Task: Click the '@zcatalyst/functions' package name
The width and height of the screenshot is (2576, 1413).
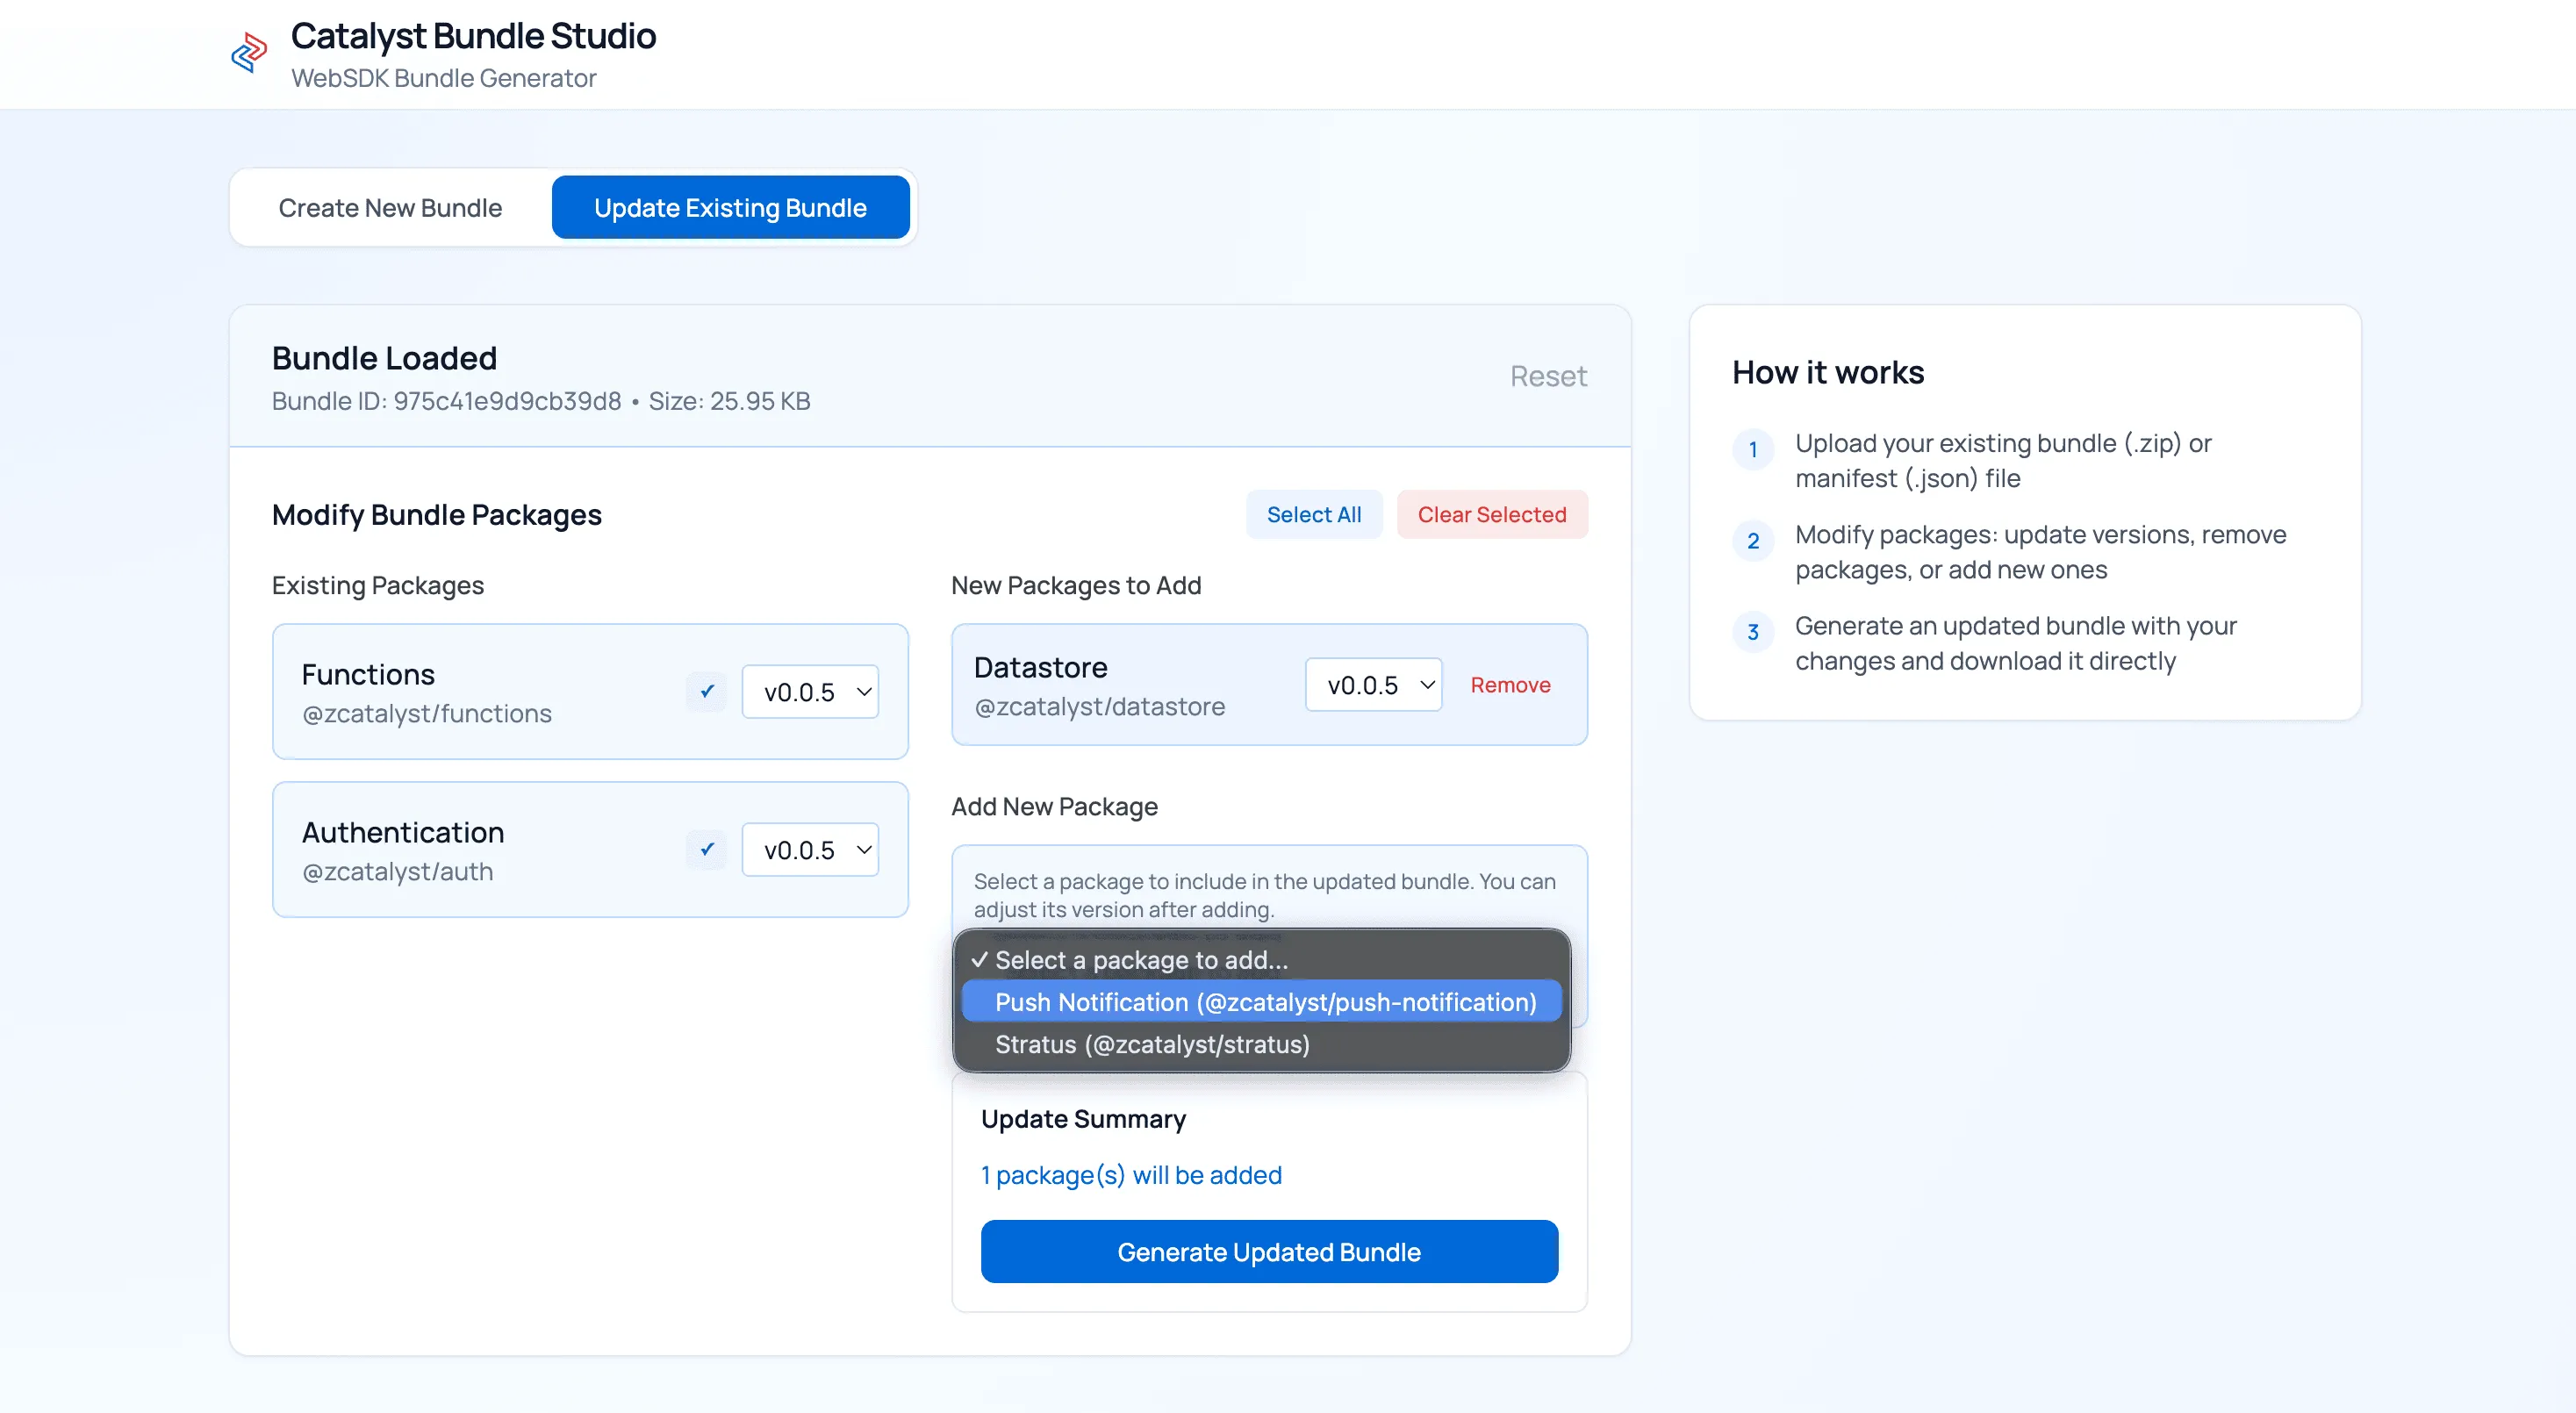Action: (427, 713)
